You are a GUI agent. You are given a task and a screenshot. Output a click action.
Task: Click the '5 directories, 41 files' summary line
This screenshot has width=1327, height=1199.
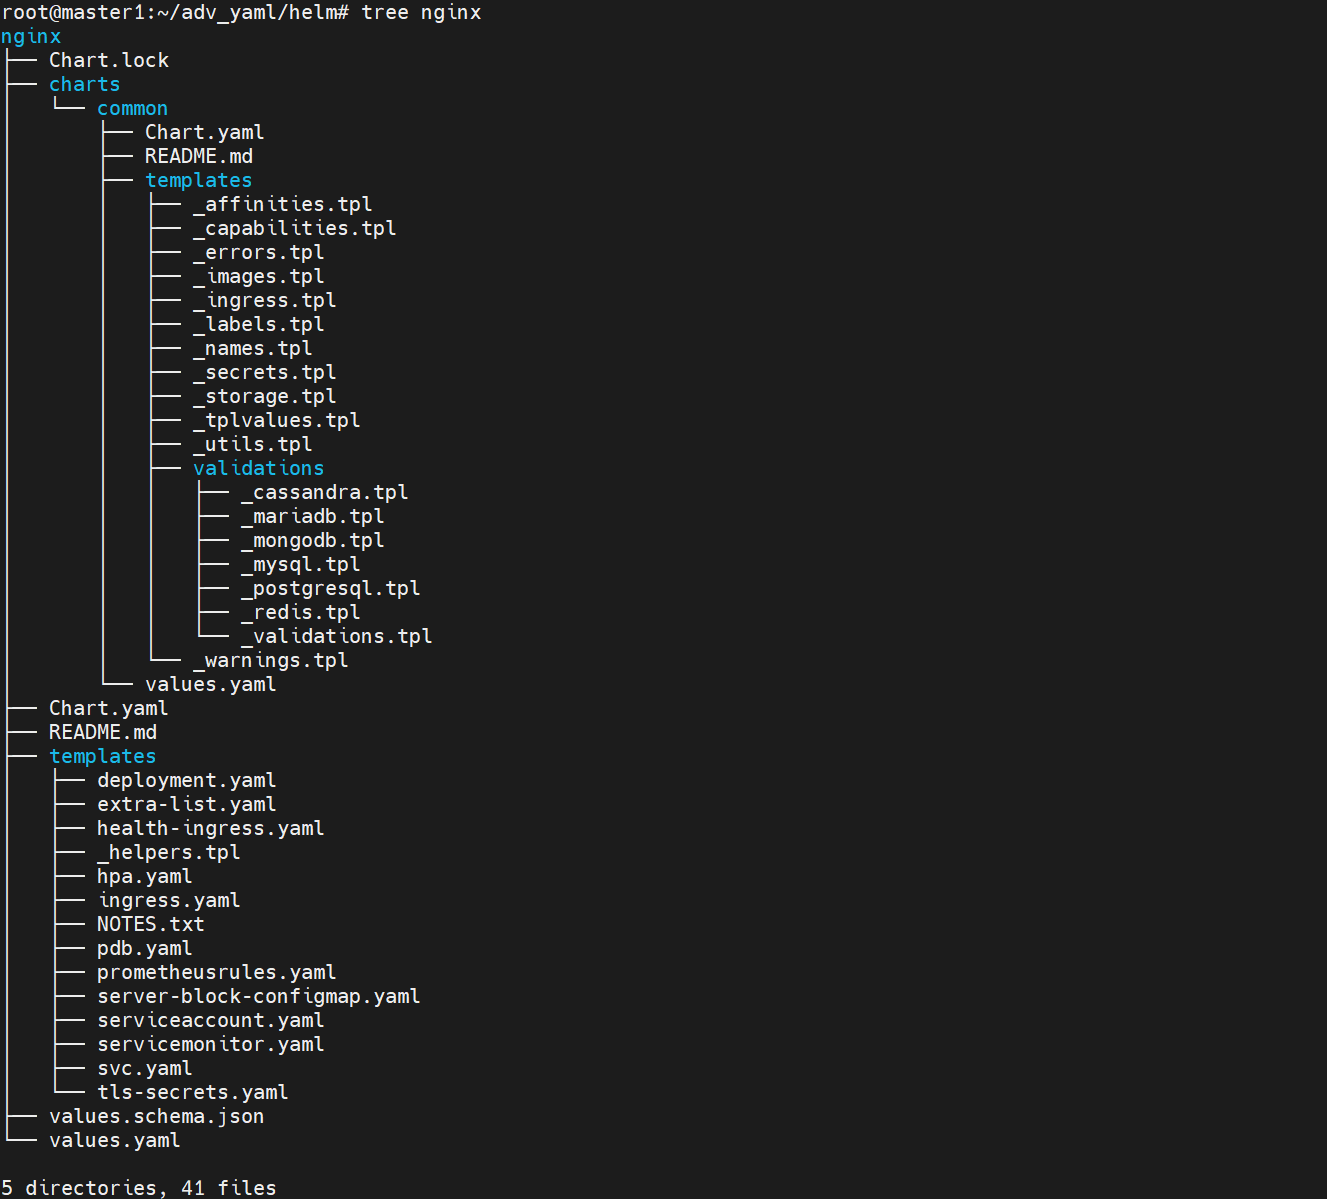click(138, 1188)
